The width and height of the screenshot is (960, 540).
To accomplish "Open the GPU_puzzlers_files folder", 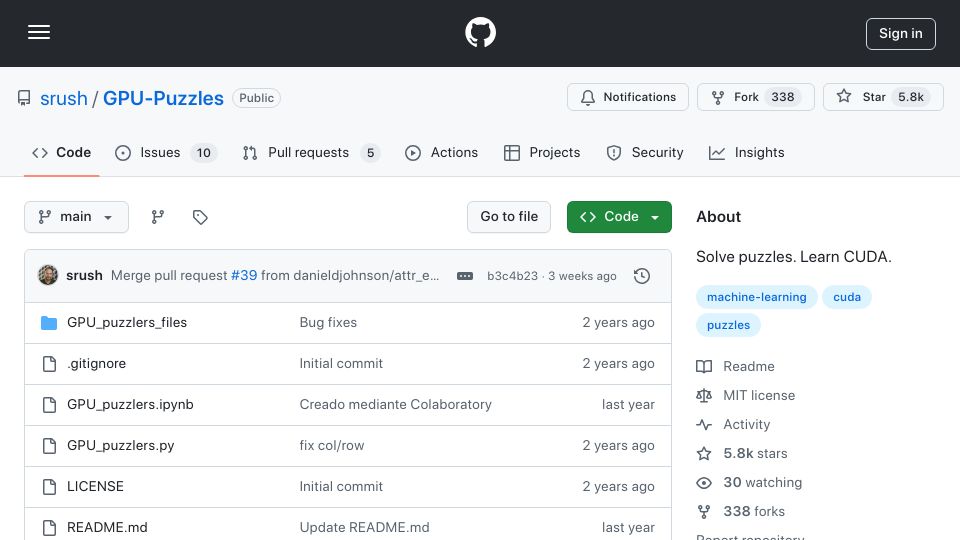I will click(x=127, y=323).
